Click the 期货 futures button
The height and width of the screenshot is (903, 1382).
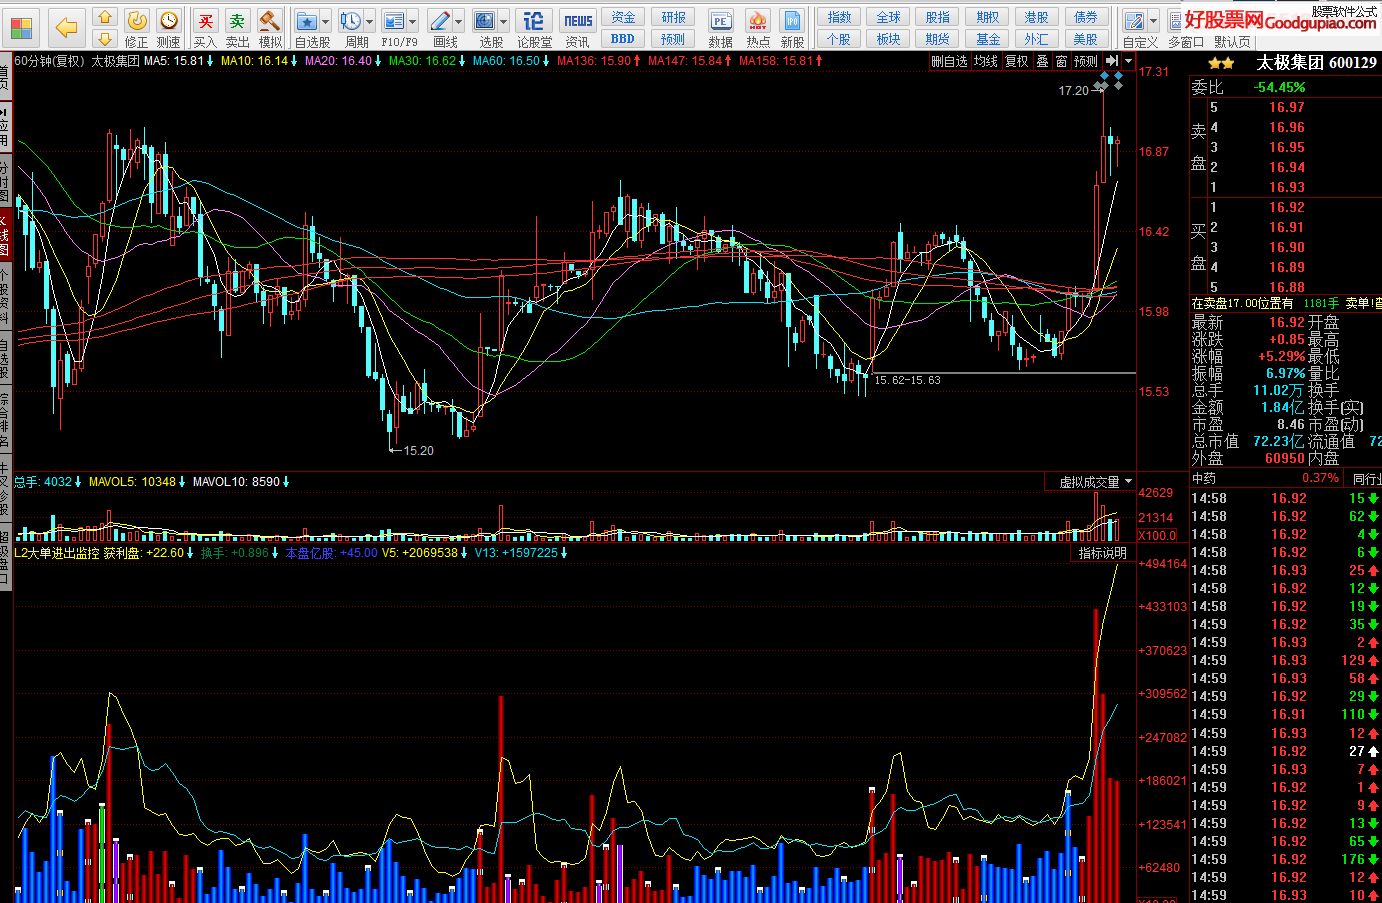pos(937,39)
